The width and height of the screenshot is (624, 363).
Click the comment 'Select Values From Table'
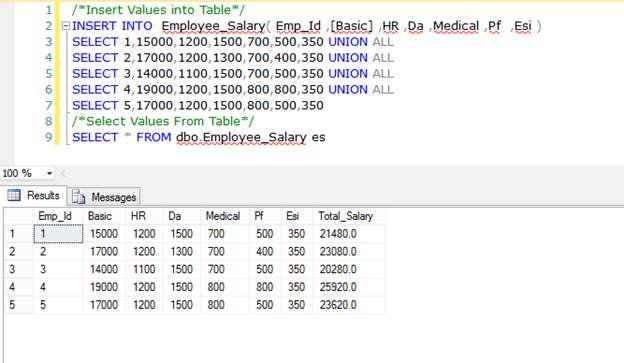pyautogui.click(x=164, y=121)
